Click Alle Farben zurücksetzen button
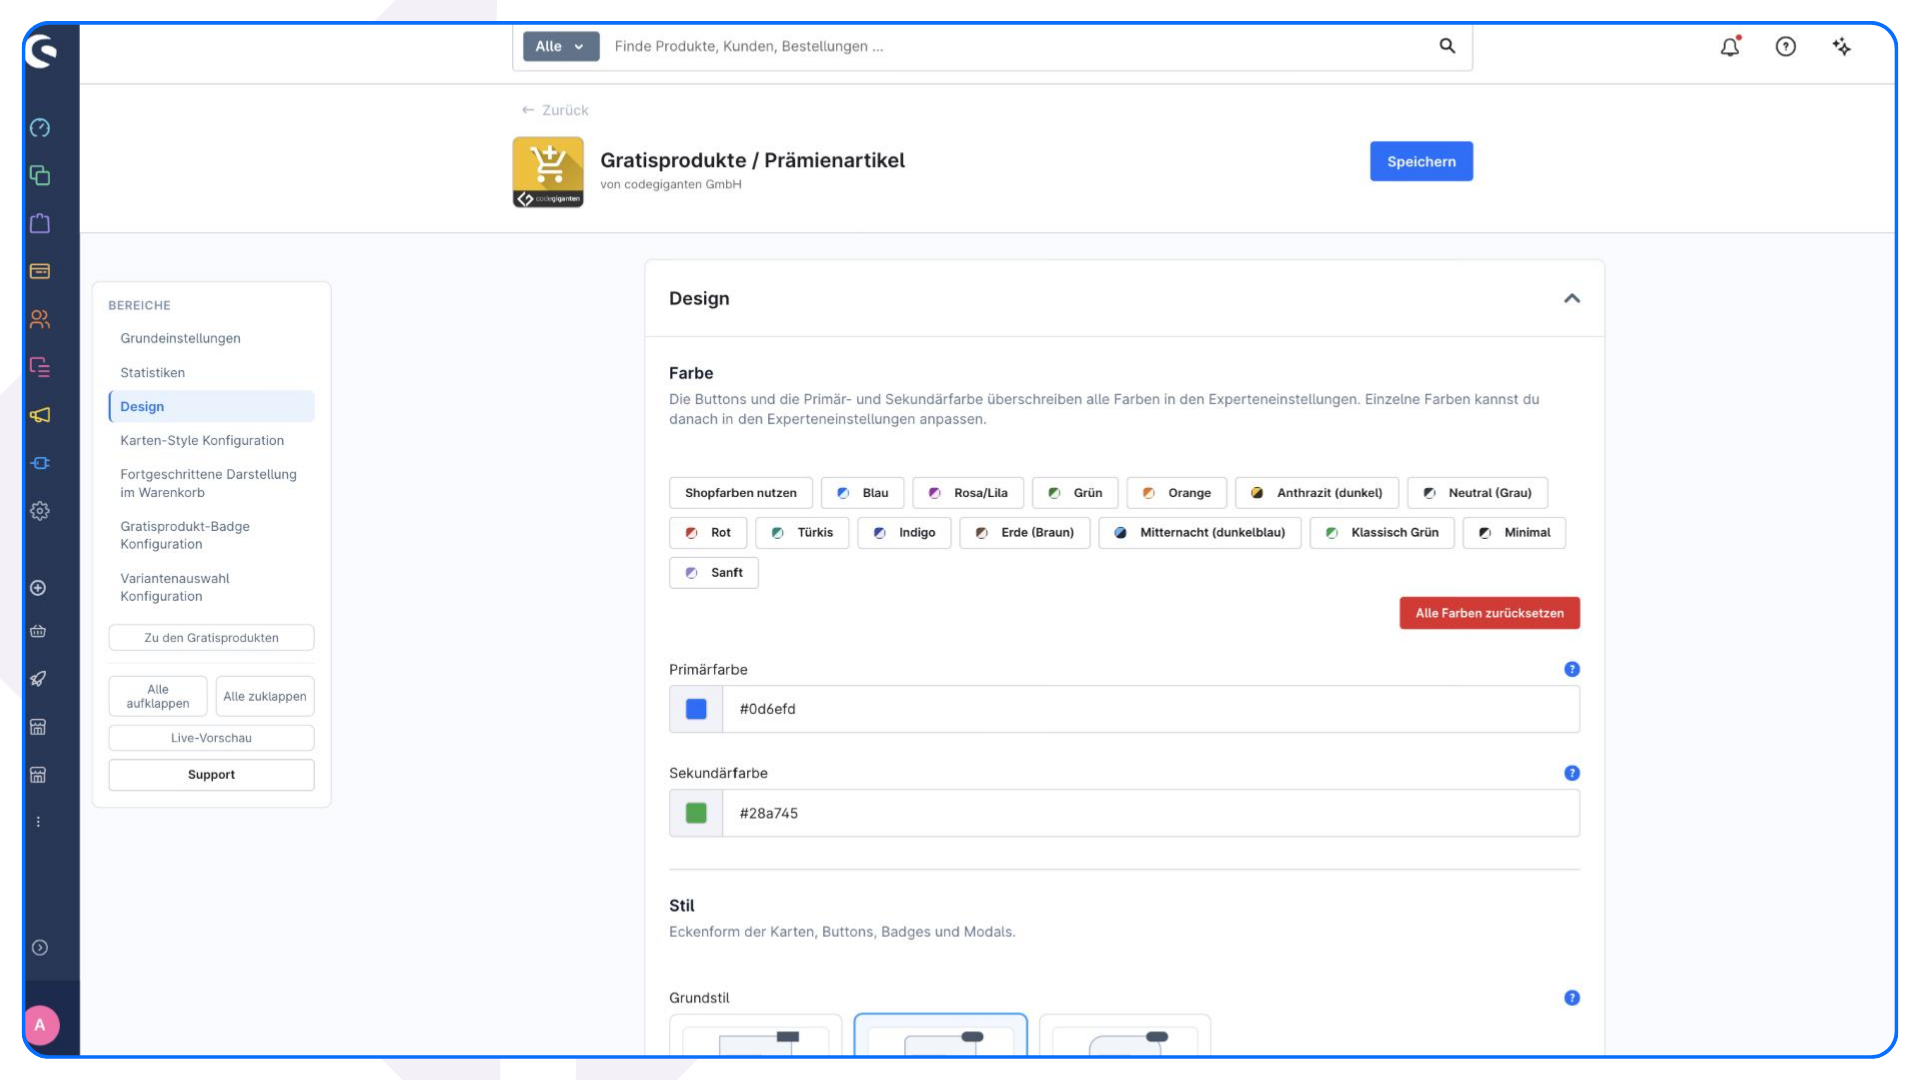 [1490, 613]
